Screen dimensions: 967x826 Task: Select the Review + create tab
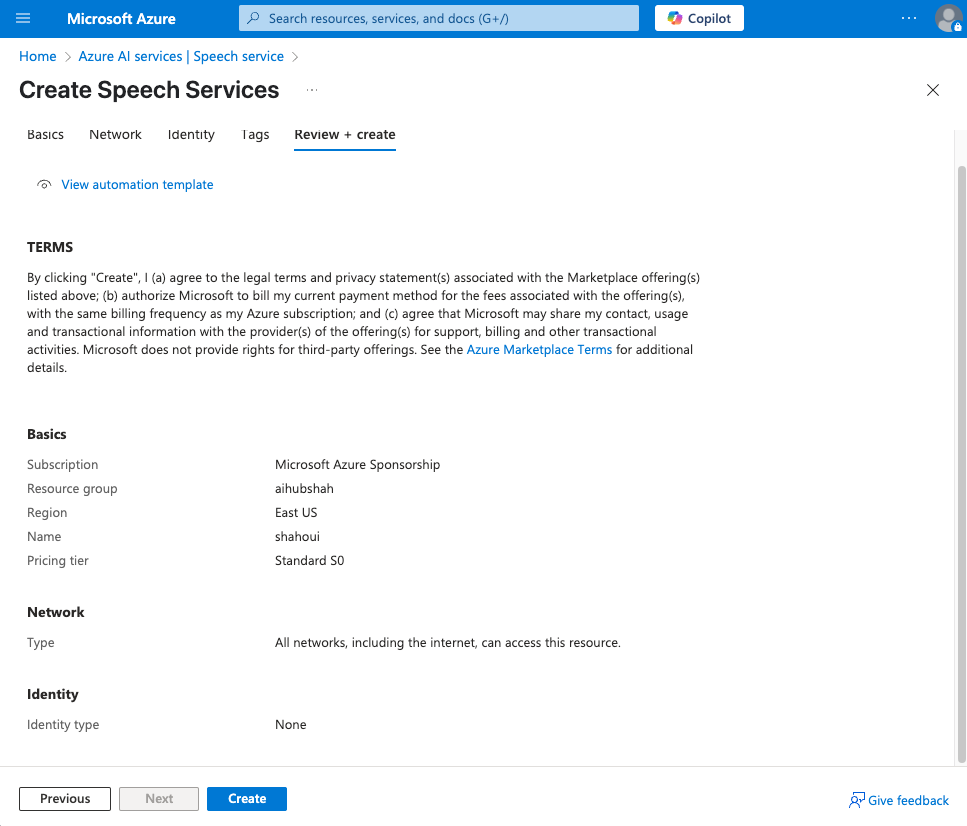point(345,135)
